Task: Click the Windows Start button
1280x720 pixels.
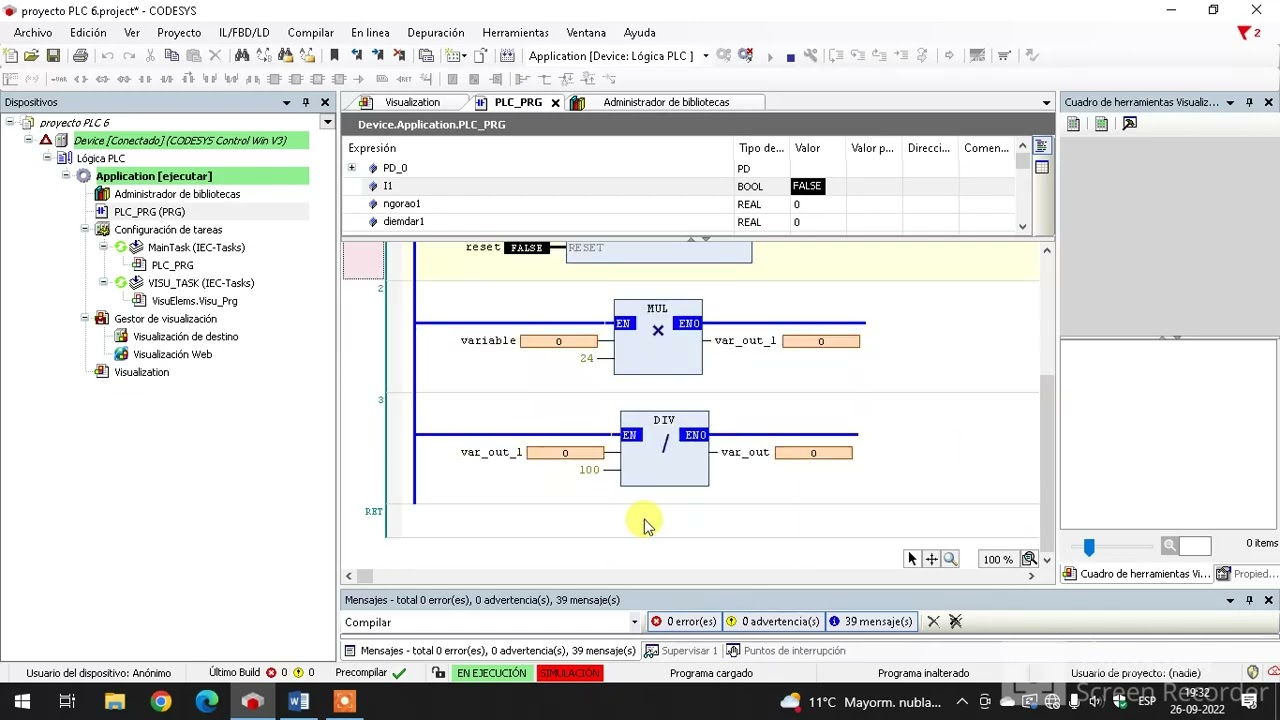Action: click(x=22, y=701)
